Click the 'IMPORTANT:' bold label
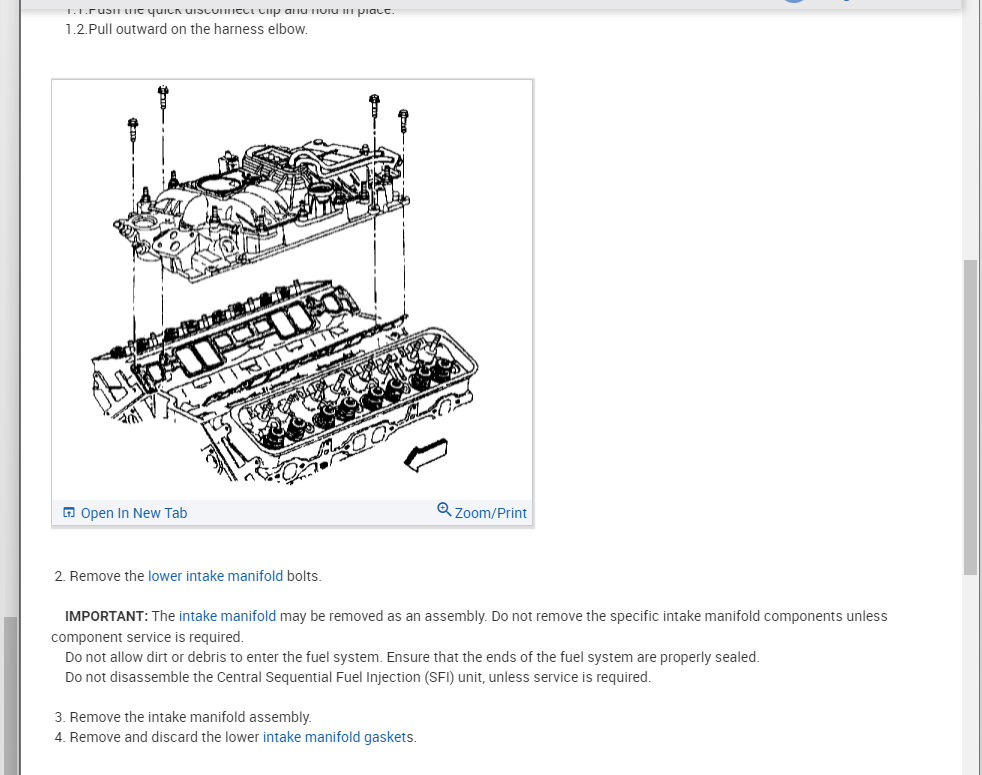Viewport: 982px width, 775px height. coord(106,616)
